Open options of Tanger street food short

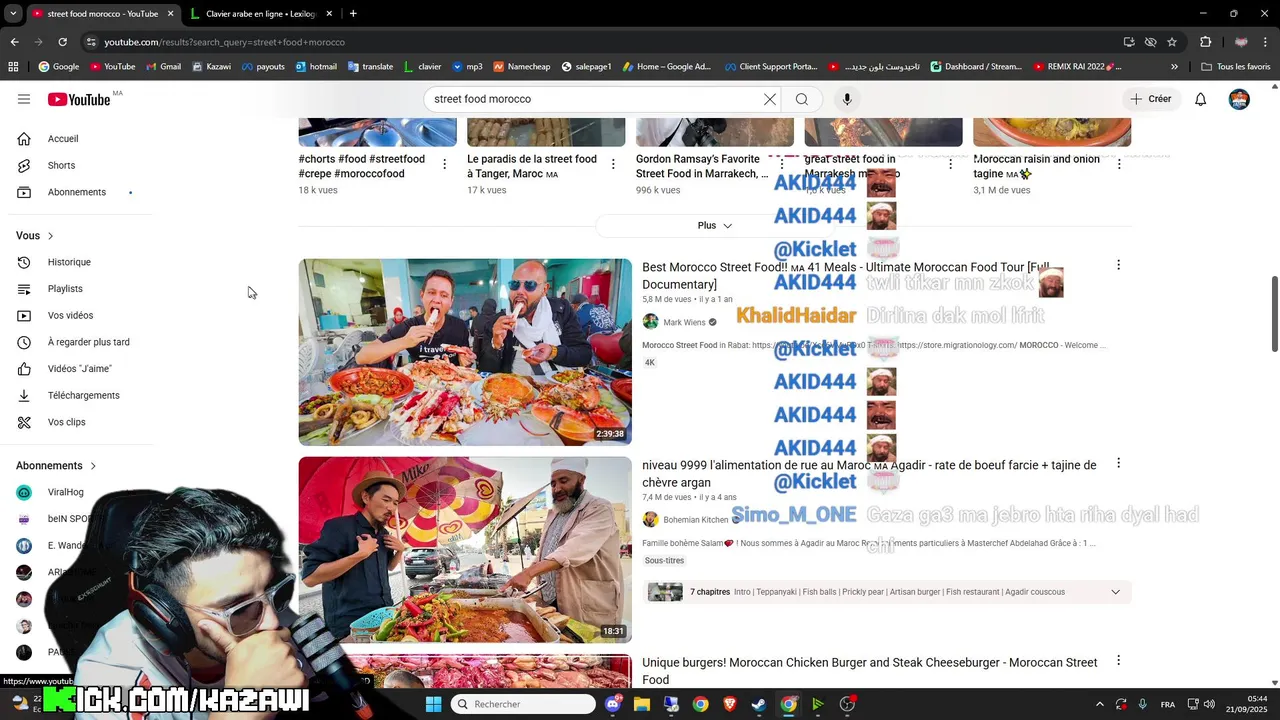click(x=613, y=164)
